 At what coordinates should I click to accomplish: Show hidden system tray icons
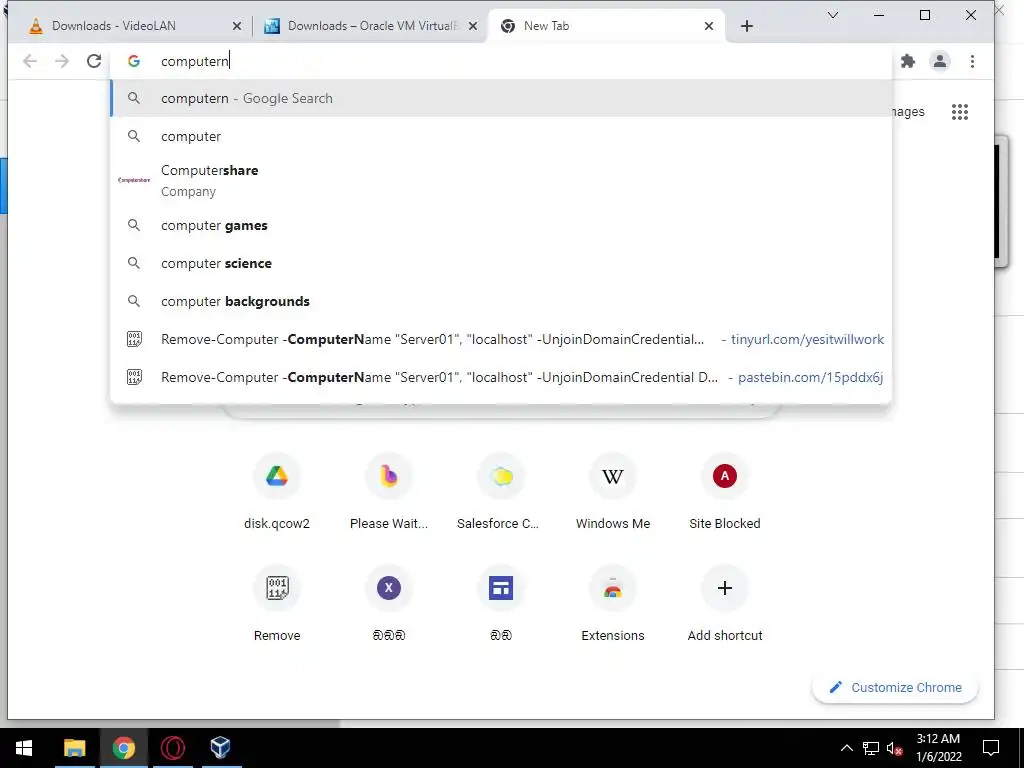coord(846,748)
